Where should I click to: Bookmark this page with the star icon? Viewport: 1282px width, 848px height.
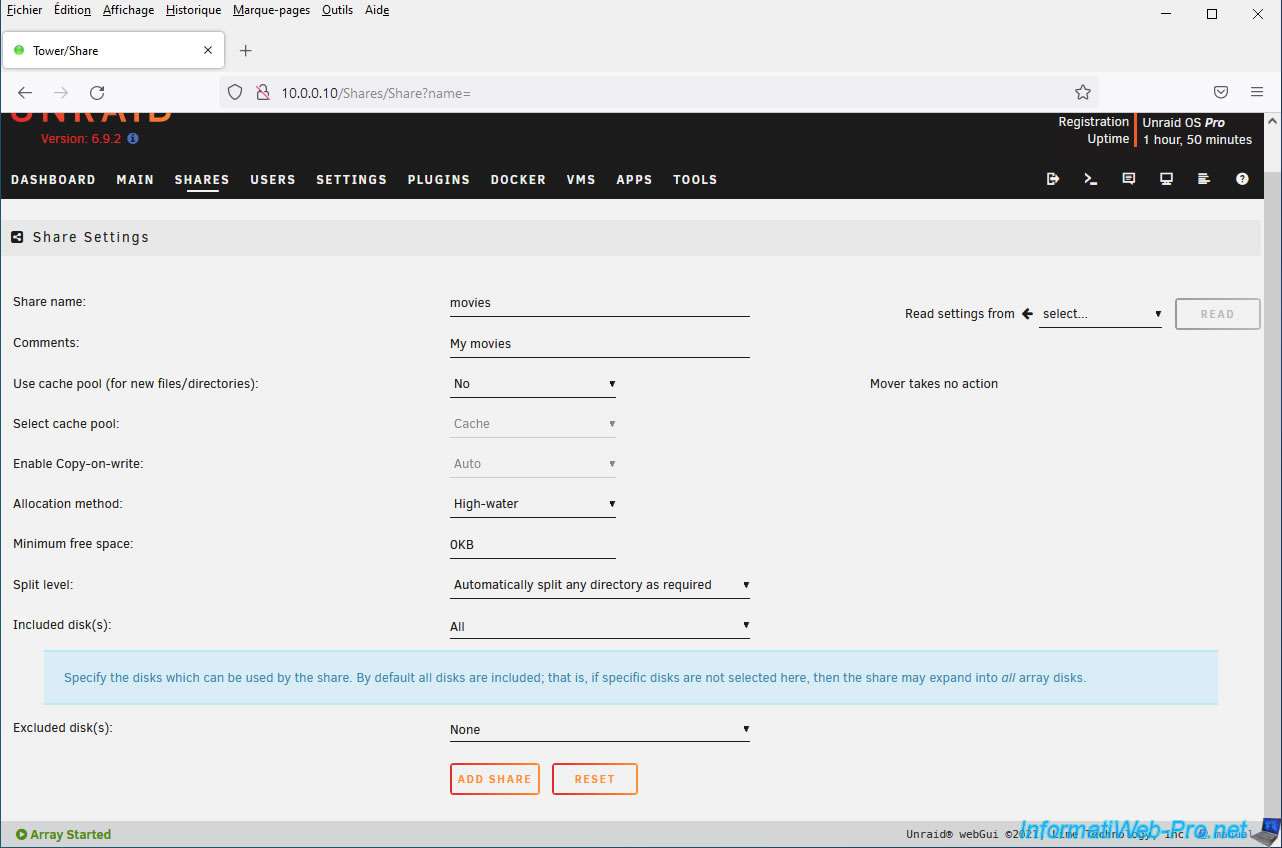click(x=1083, y=92)
